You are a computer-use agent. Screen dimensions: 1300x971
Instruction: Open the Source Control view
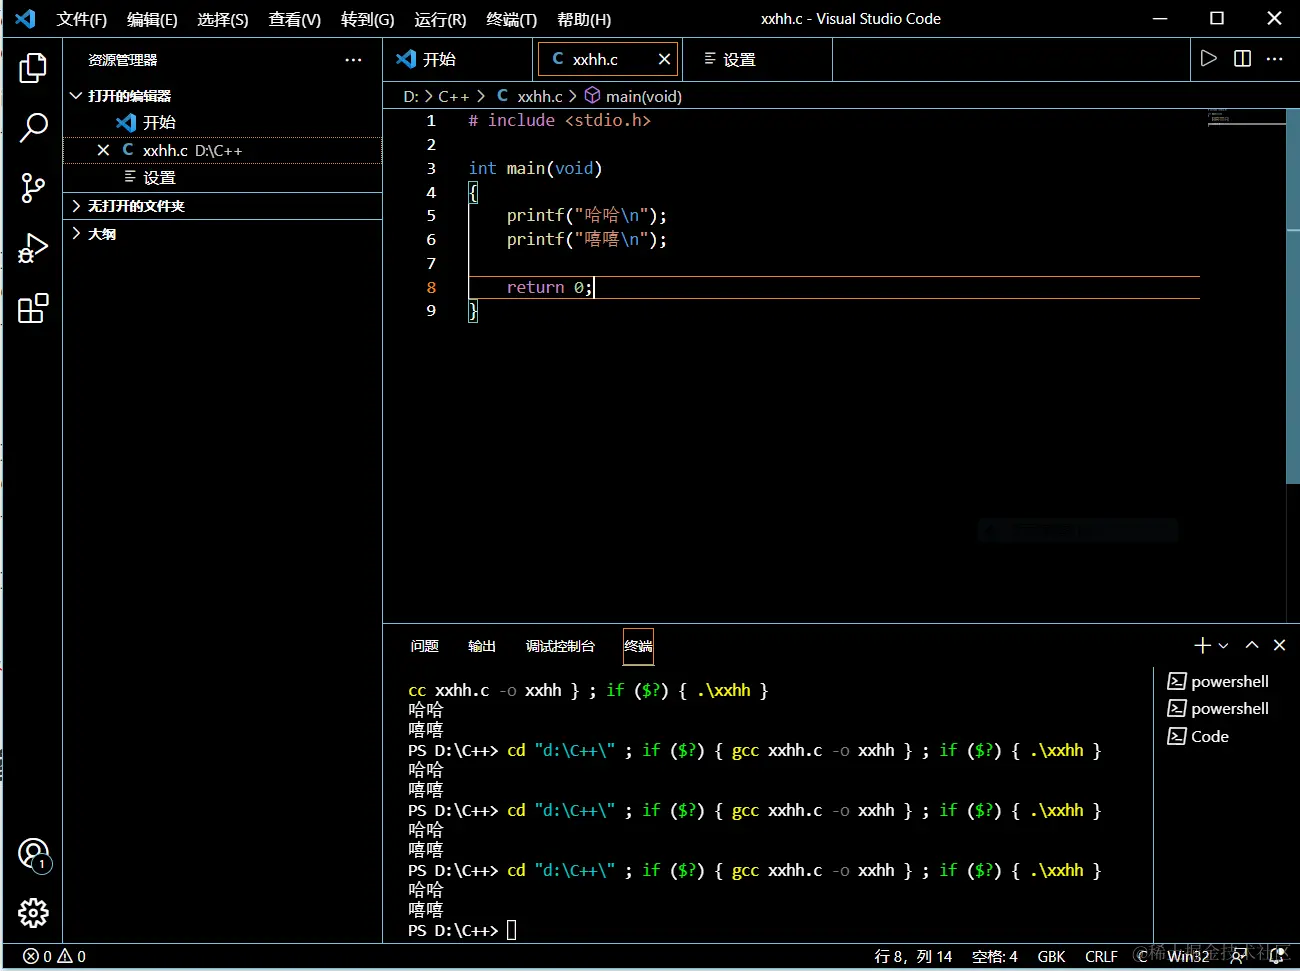pos(33,188)
